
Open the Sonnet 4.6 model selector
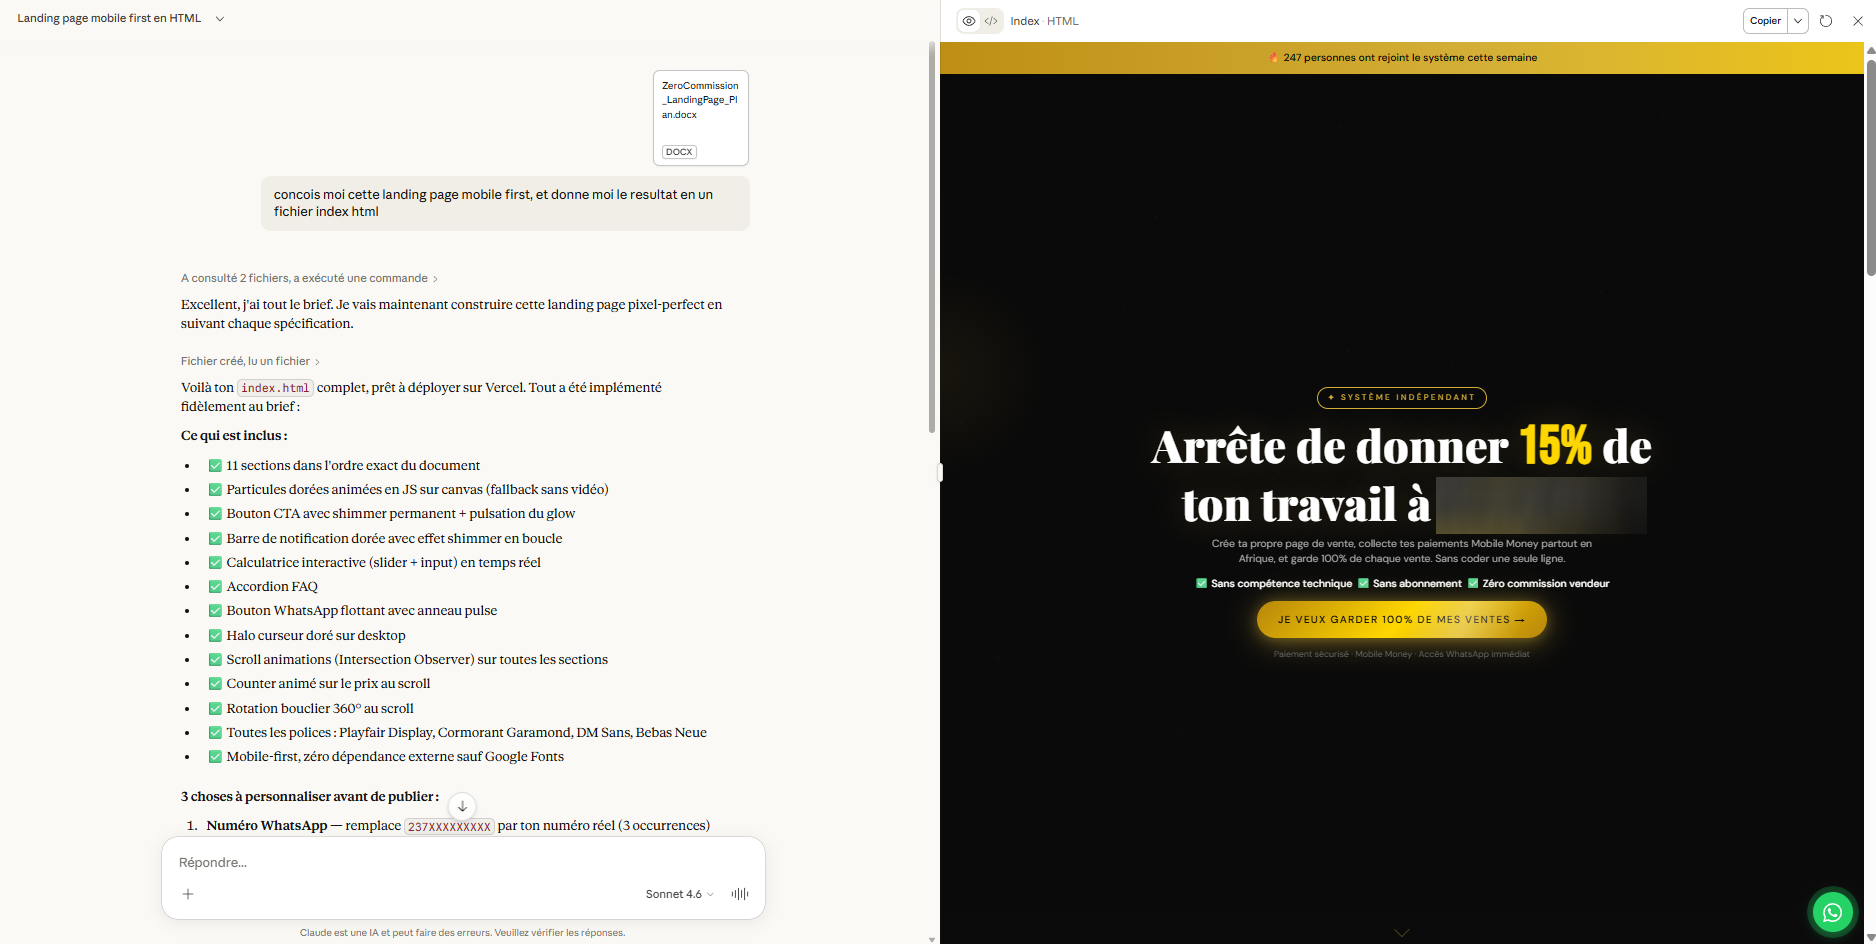[x=679, y=894]
